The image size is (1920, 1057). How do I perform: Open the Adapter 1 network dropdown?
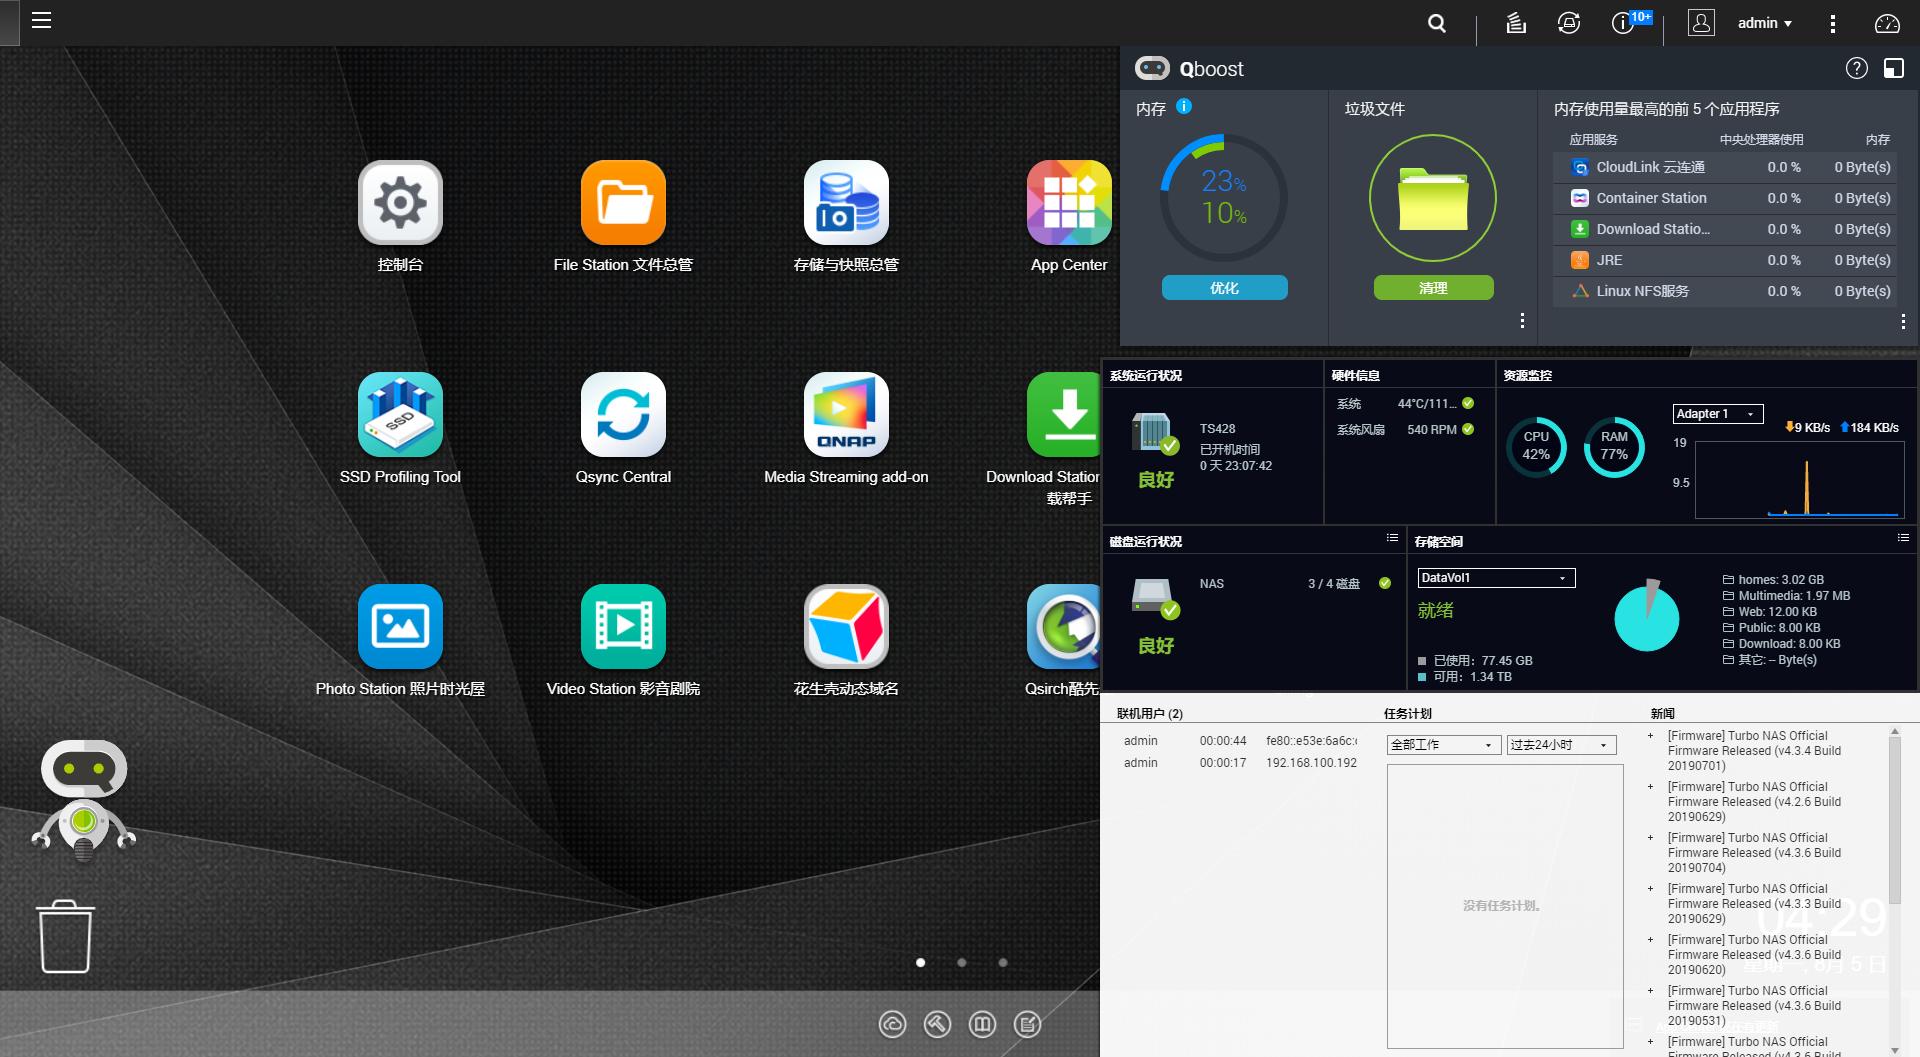[x=1717, y=414]
